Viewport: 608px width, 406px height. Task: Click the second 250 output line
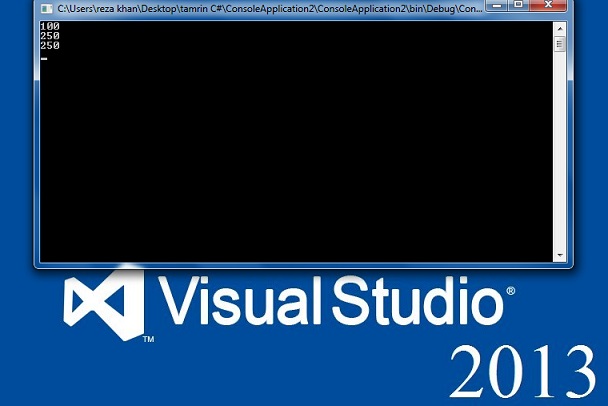coord(50,45)
